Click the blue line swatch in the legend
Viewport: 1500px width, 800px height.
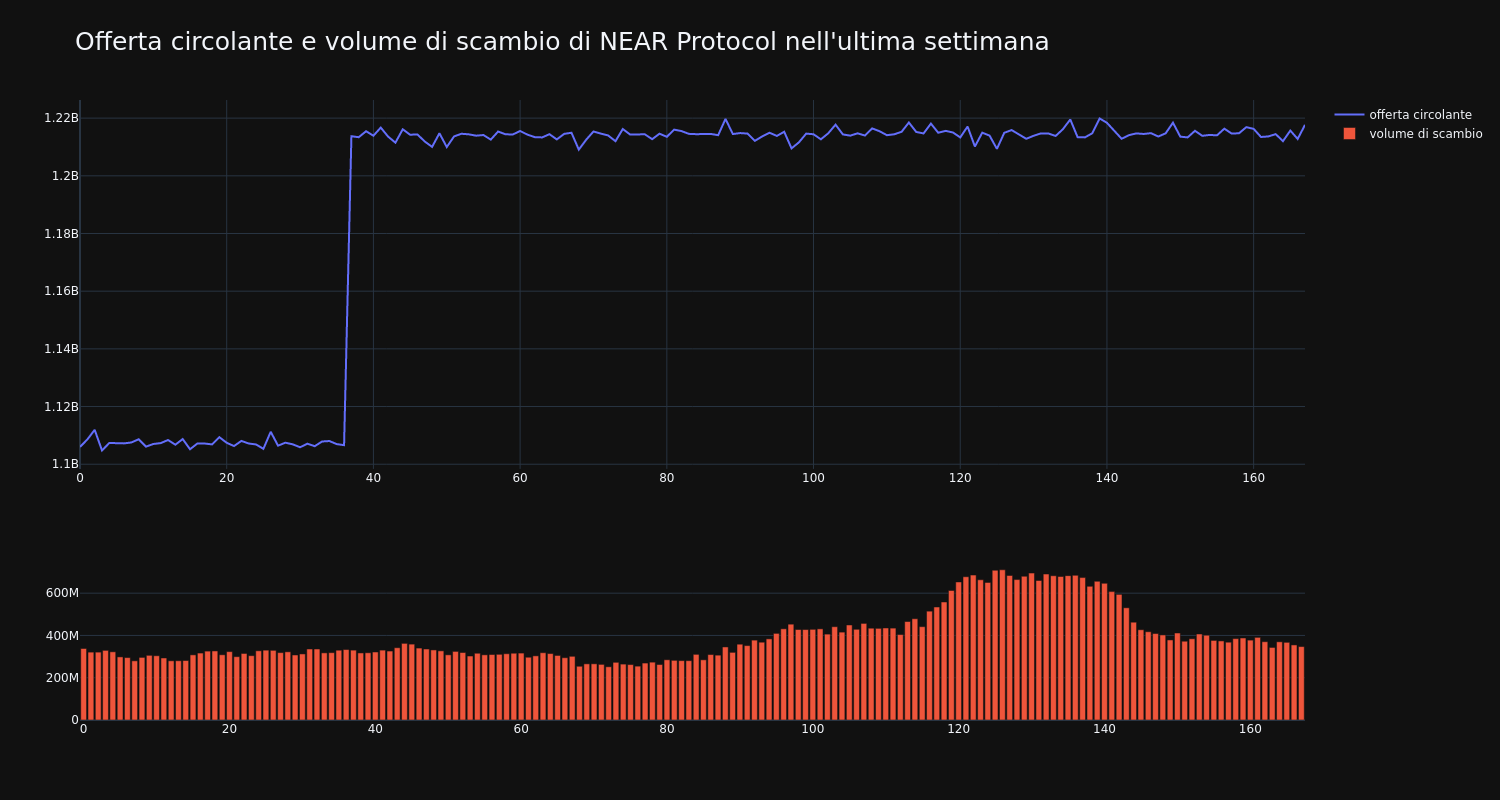pos(1349,115)
